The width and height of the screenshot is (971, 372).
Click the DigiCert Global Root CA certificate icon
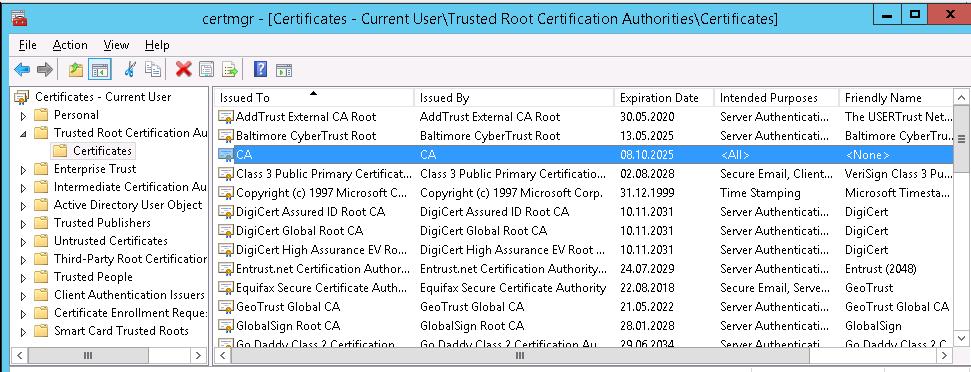tap(226, 231)
